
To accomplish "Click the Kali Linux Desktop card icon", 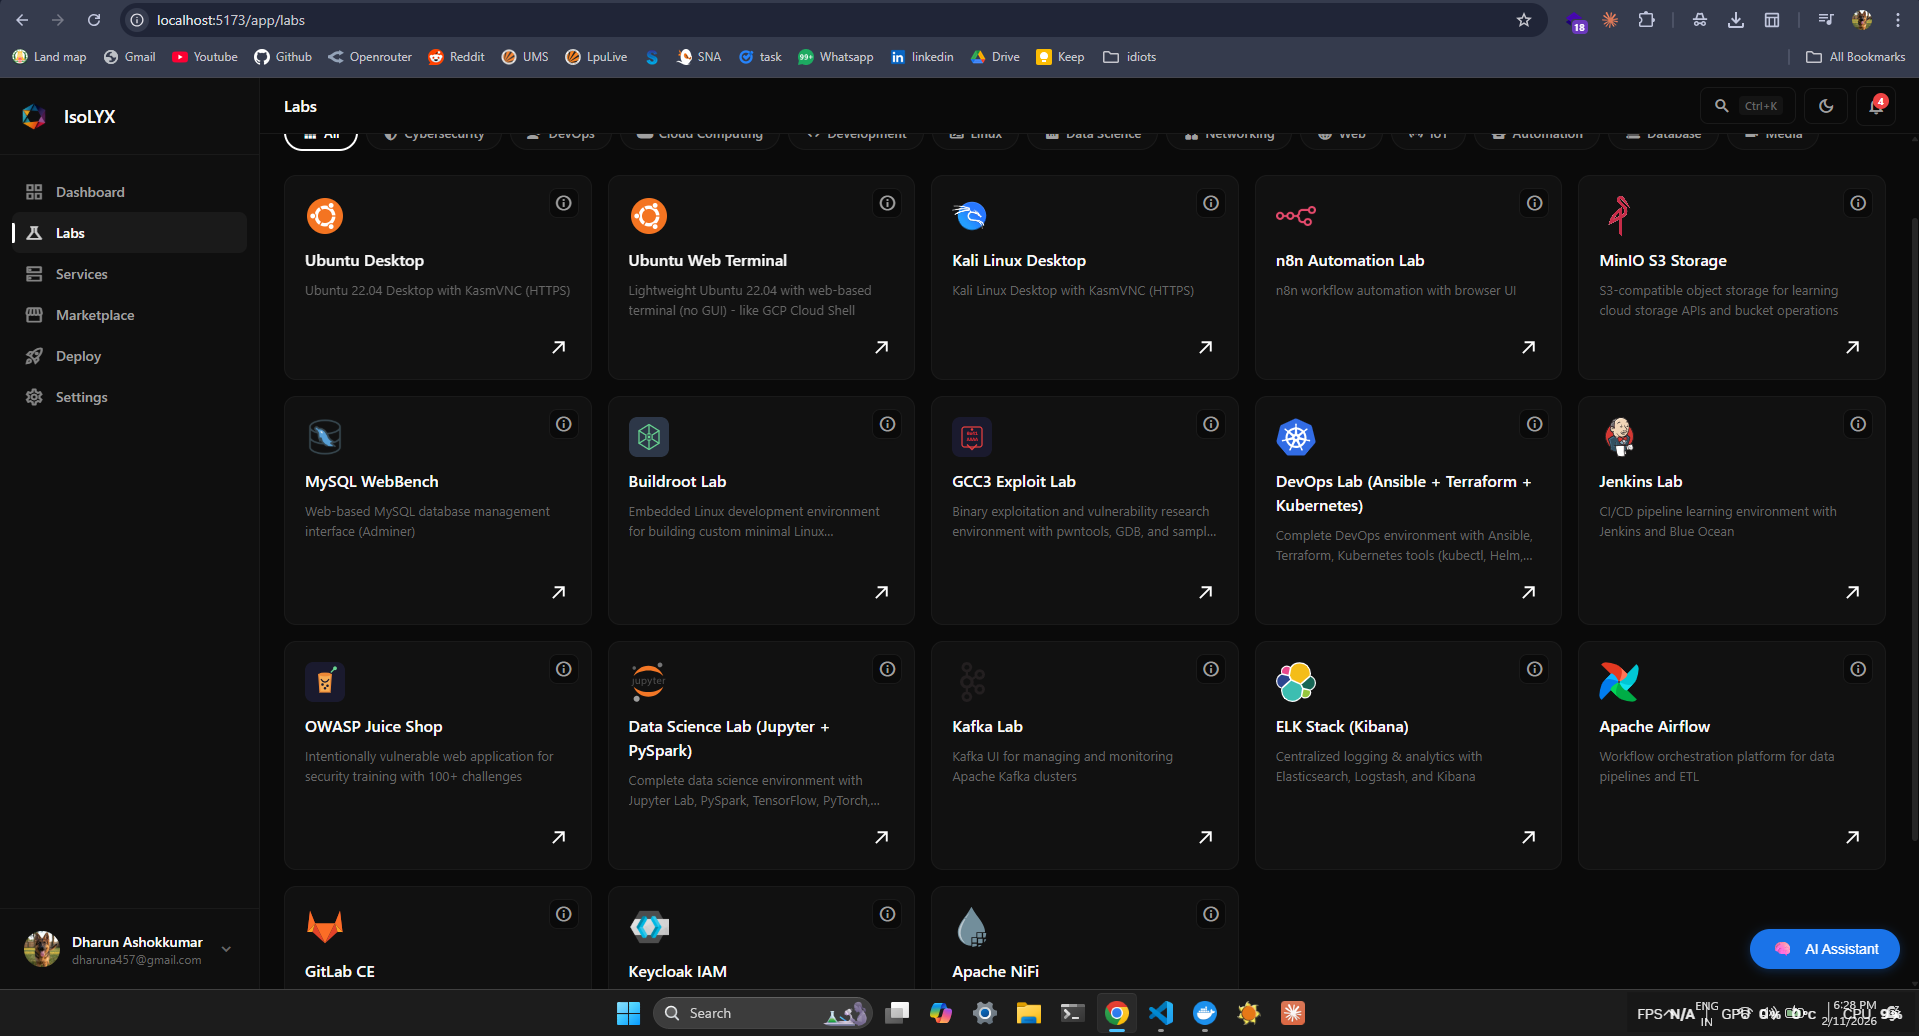I will tap(971, 215).
